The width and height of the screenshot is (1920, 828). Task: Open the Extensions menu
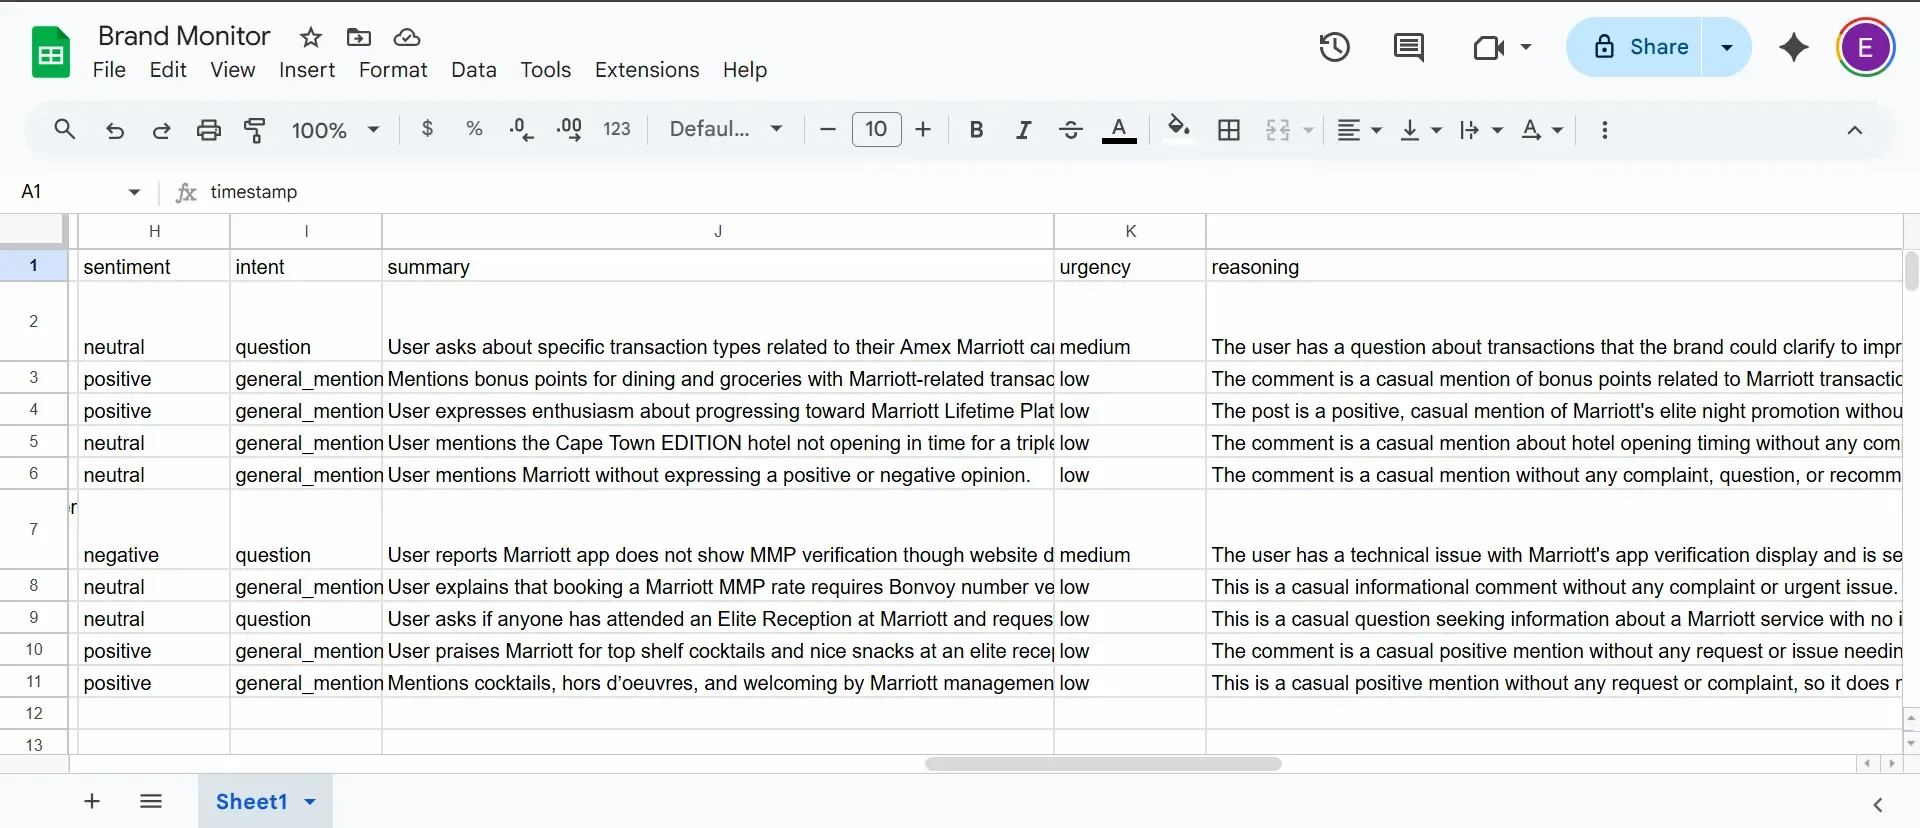(647, 70)
